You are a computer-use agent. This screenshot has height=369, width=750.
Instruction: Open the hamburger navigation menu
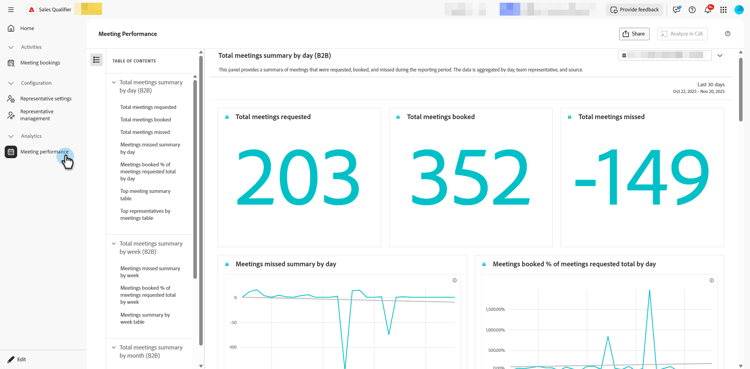(11, 10)
